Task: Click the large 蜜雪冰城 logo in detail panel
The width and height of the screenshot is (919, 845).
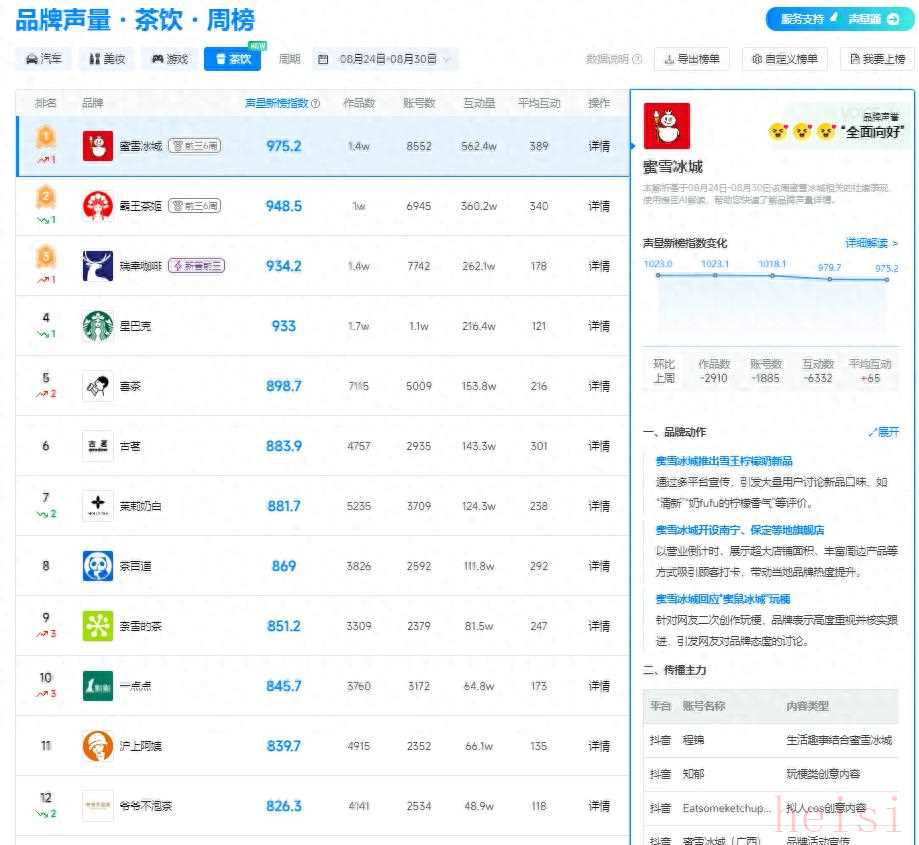Action: [666, 126]
